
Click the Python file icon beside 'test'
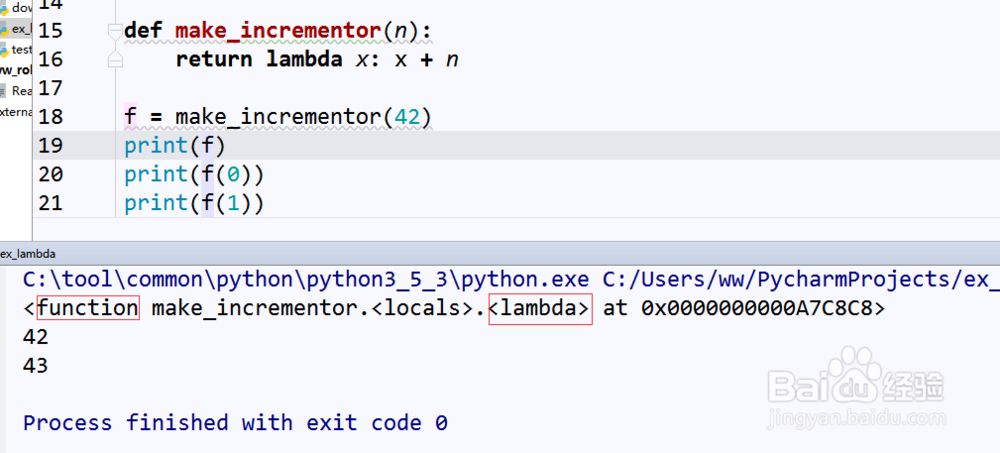[x=4, y=49]
